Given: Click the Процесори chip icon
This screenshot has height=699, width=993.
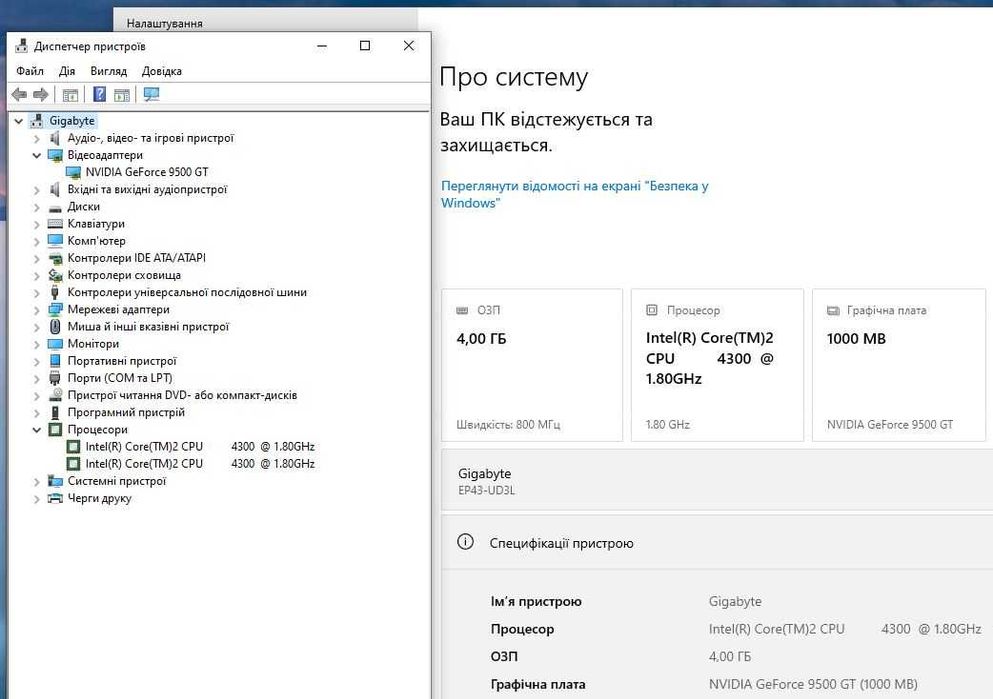Looking at the screenshot, I should pyautogui.click(x=55, y=430).
